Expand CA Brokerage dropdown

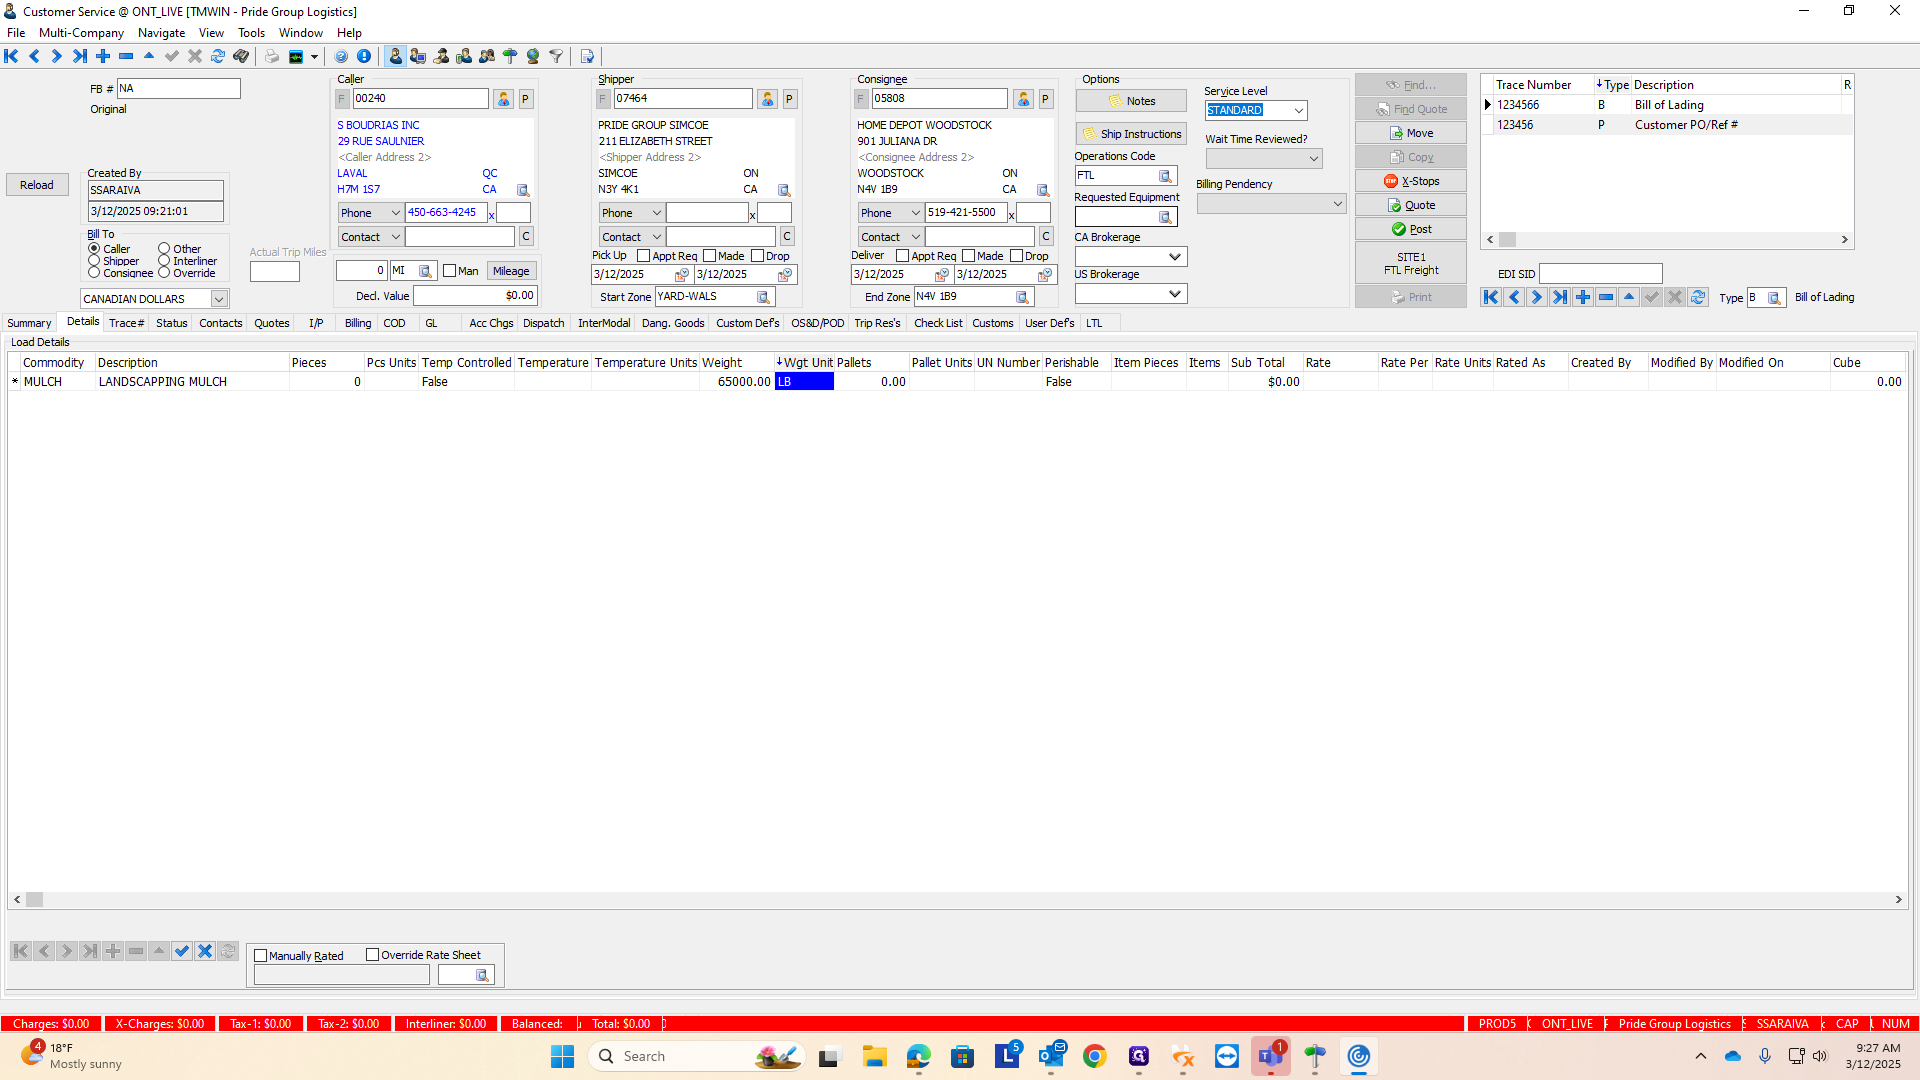(x=1175, y=257)
